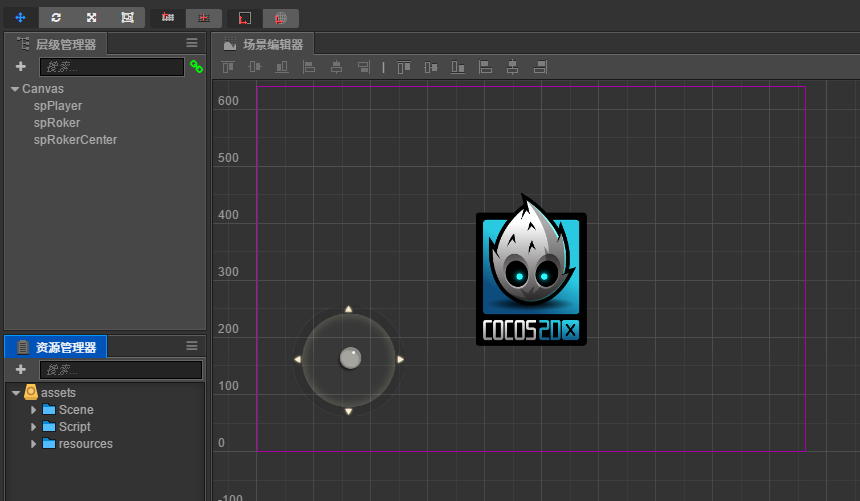
Task: Collapse the assets root folder
Action: [x=16, y=393]
